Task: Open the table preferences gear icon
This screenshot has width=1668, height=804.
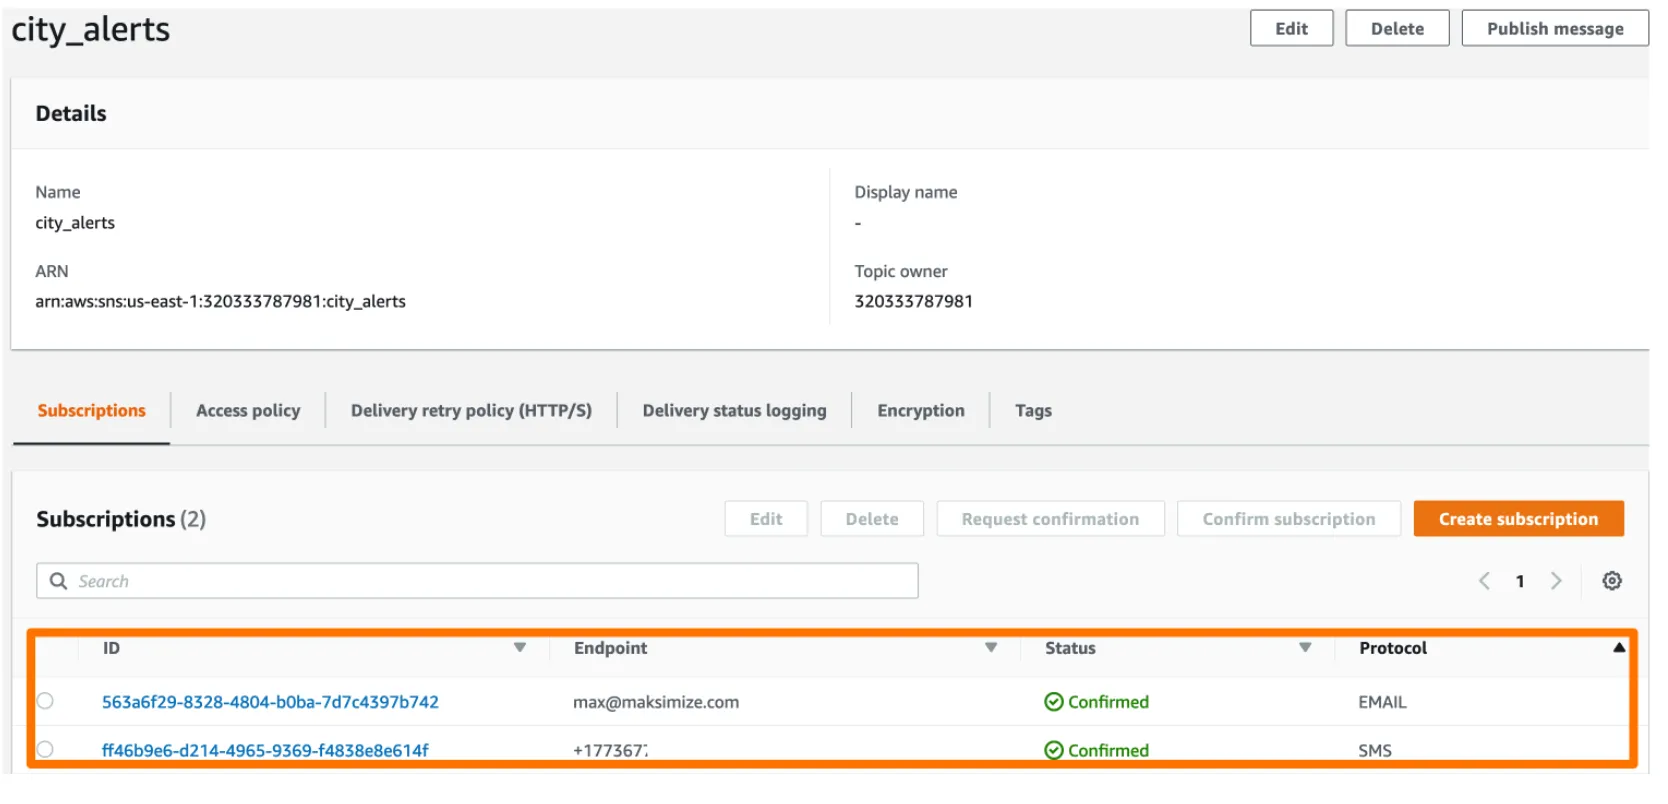Action: pyautogui.click(x=1611, y=581)
